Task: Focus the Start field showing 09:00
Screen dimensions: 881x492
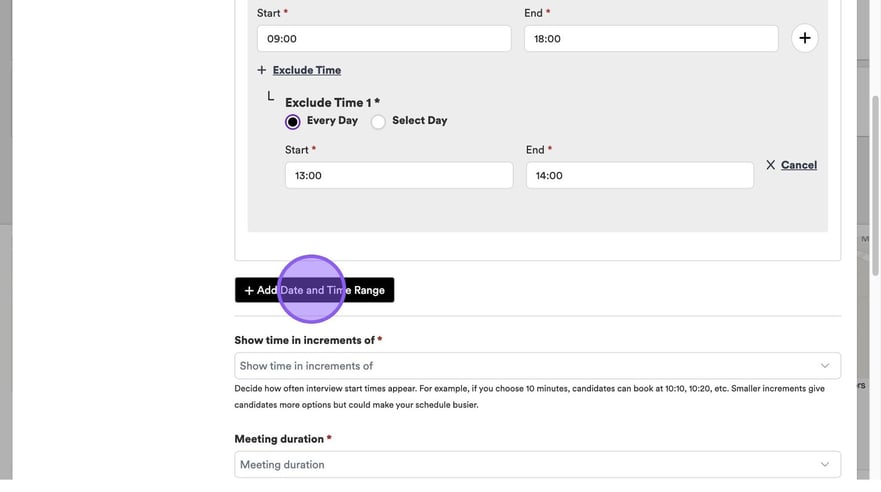Action: 384,39
